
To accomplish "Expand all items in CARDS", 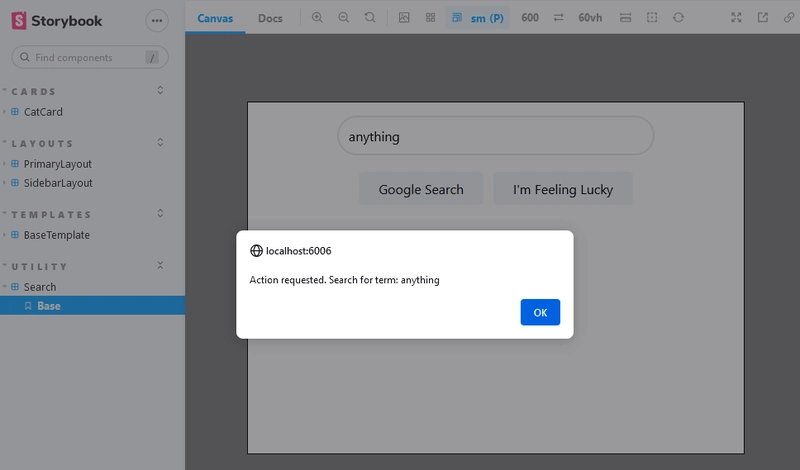I will point(160,91).
